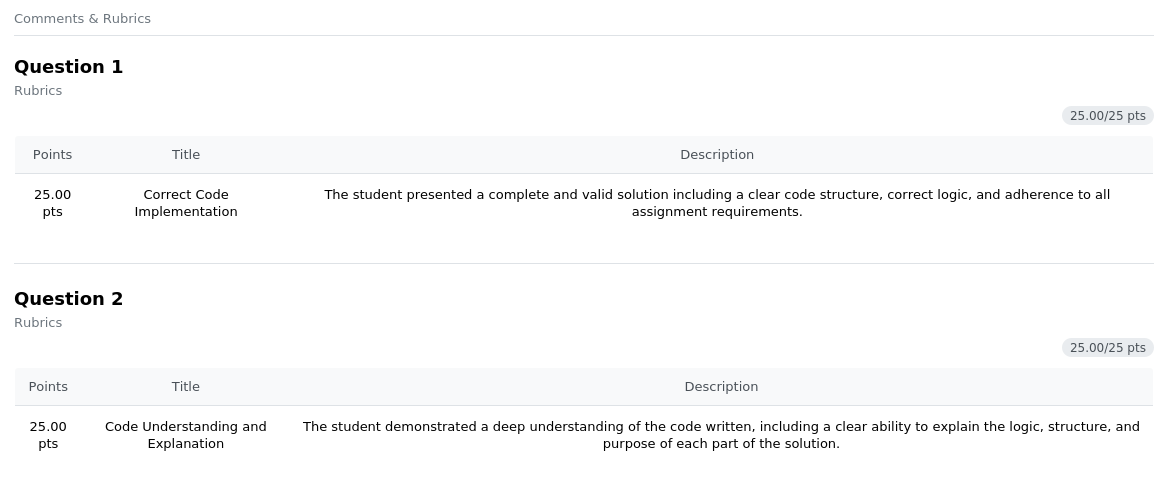Select the Question 2 heading

pyautogui.click(x=68, y=299)
